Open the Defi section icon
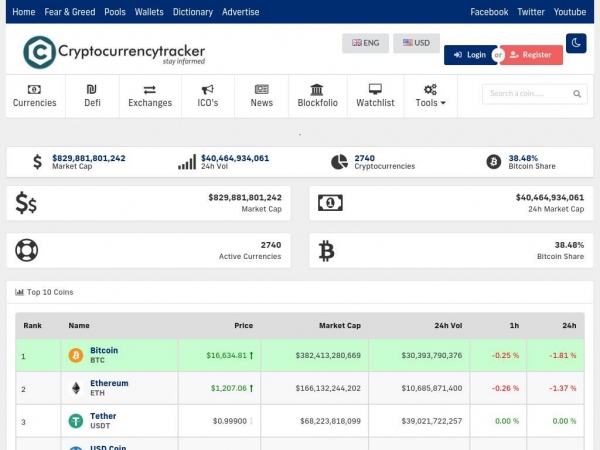 (x=92, y=90)
